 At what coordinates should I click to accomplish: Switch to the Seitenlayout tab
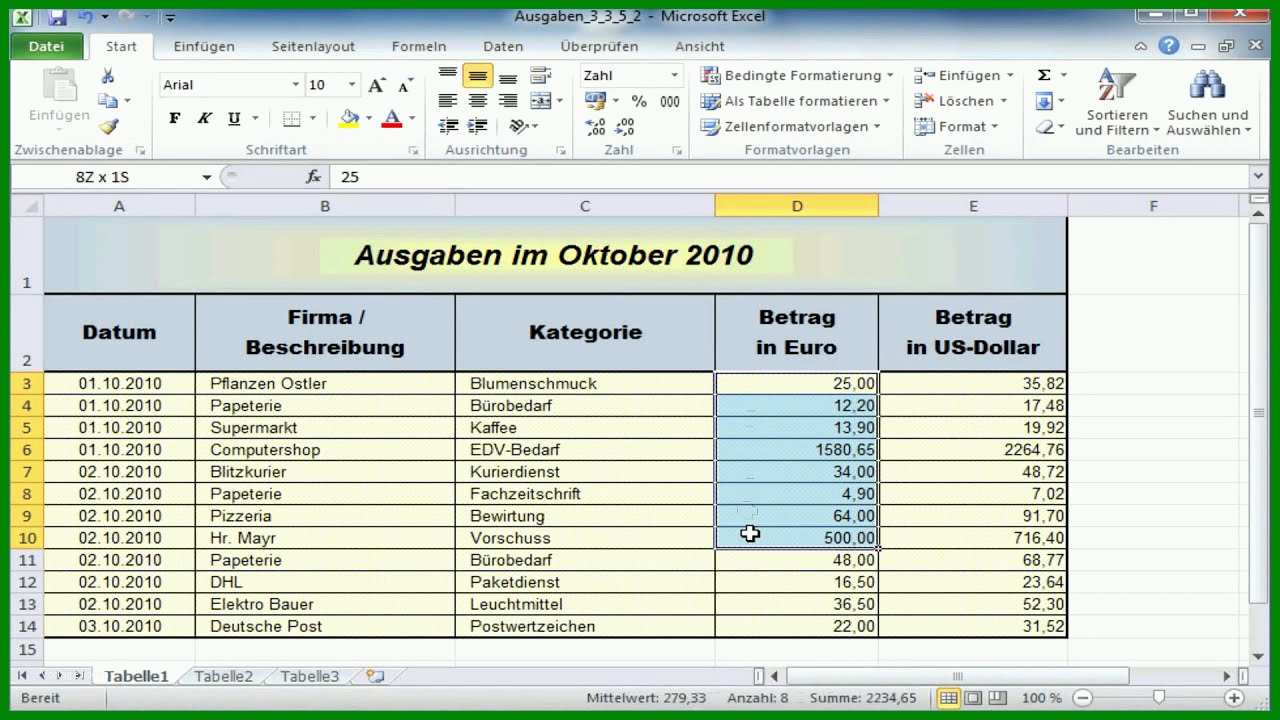[313, 46]
